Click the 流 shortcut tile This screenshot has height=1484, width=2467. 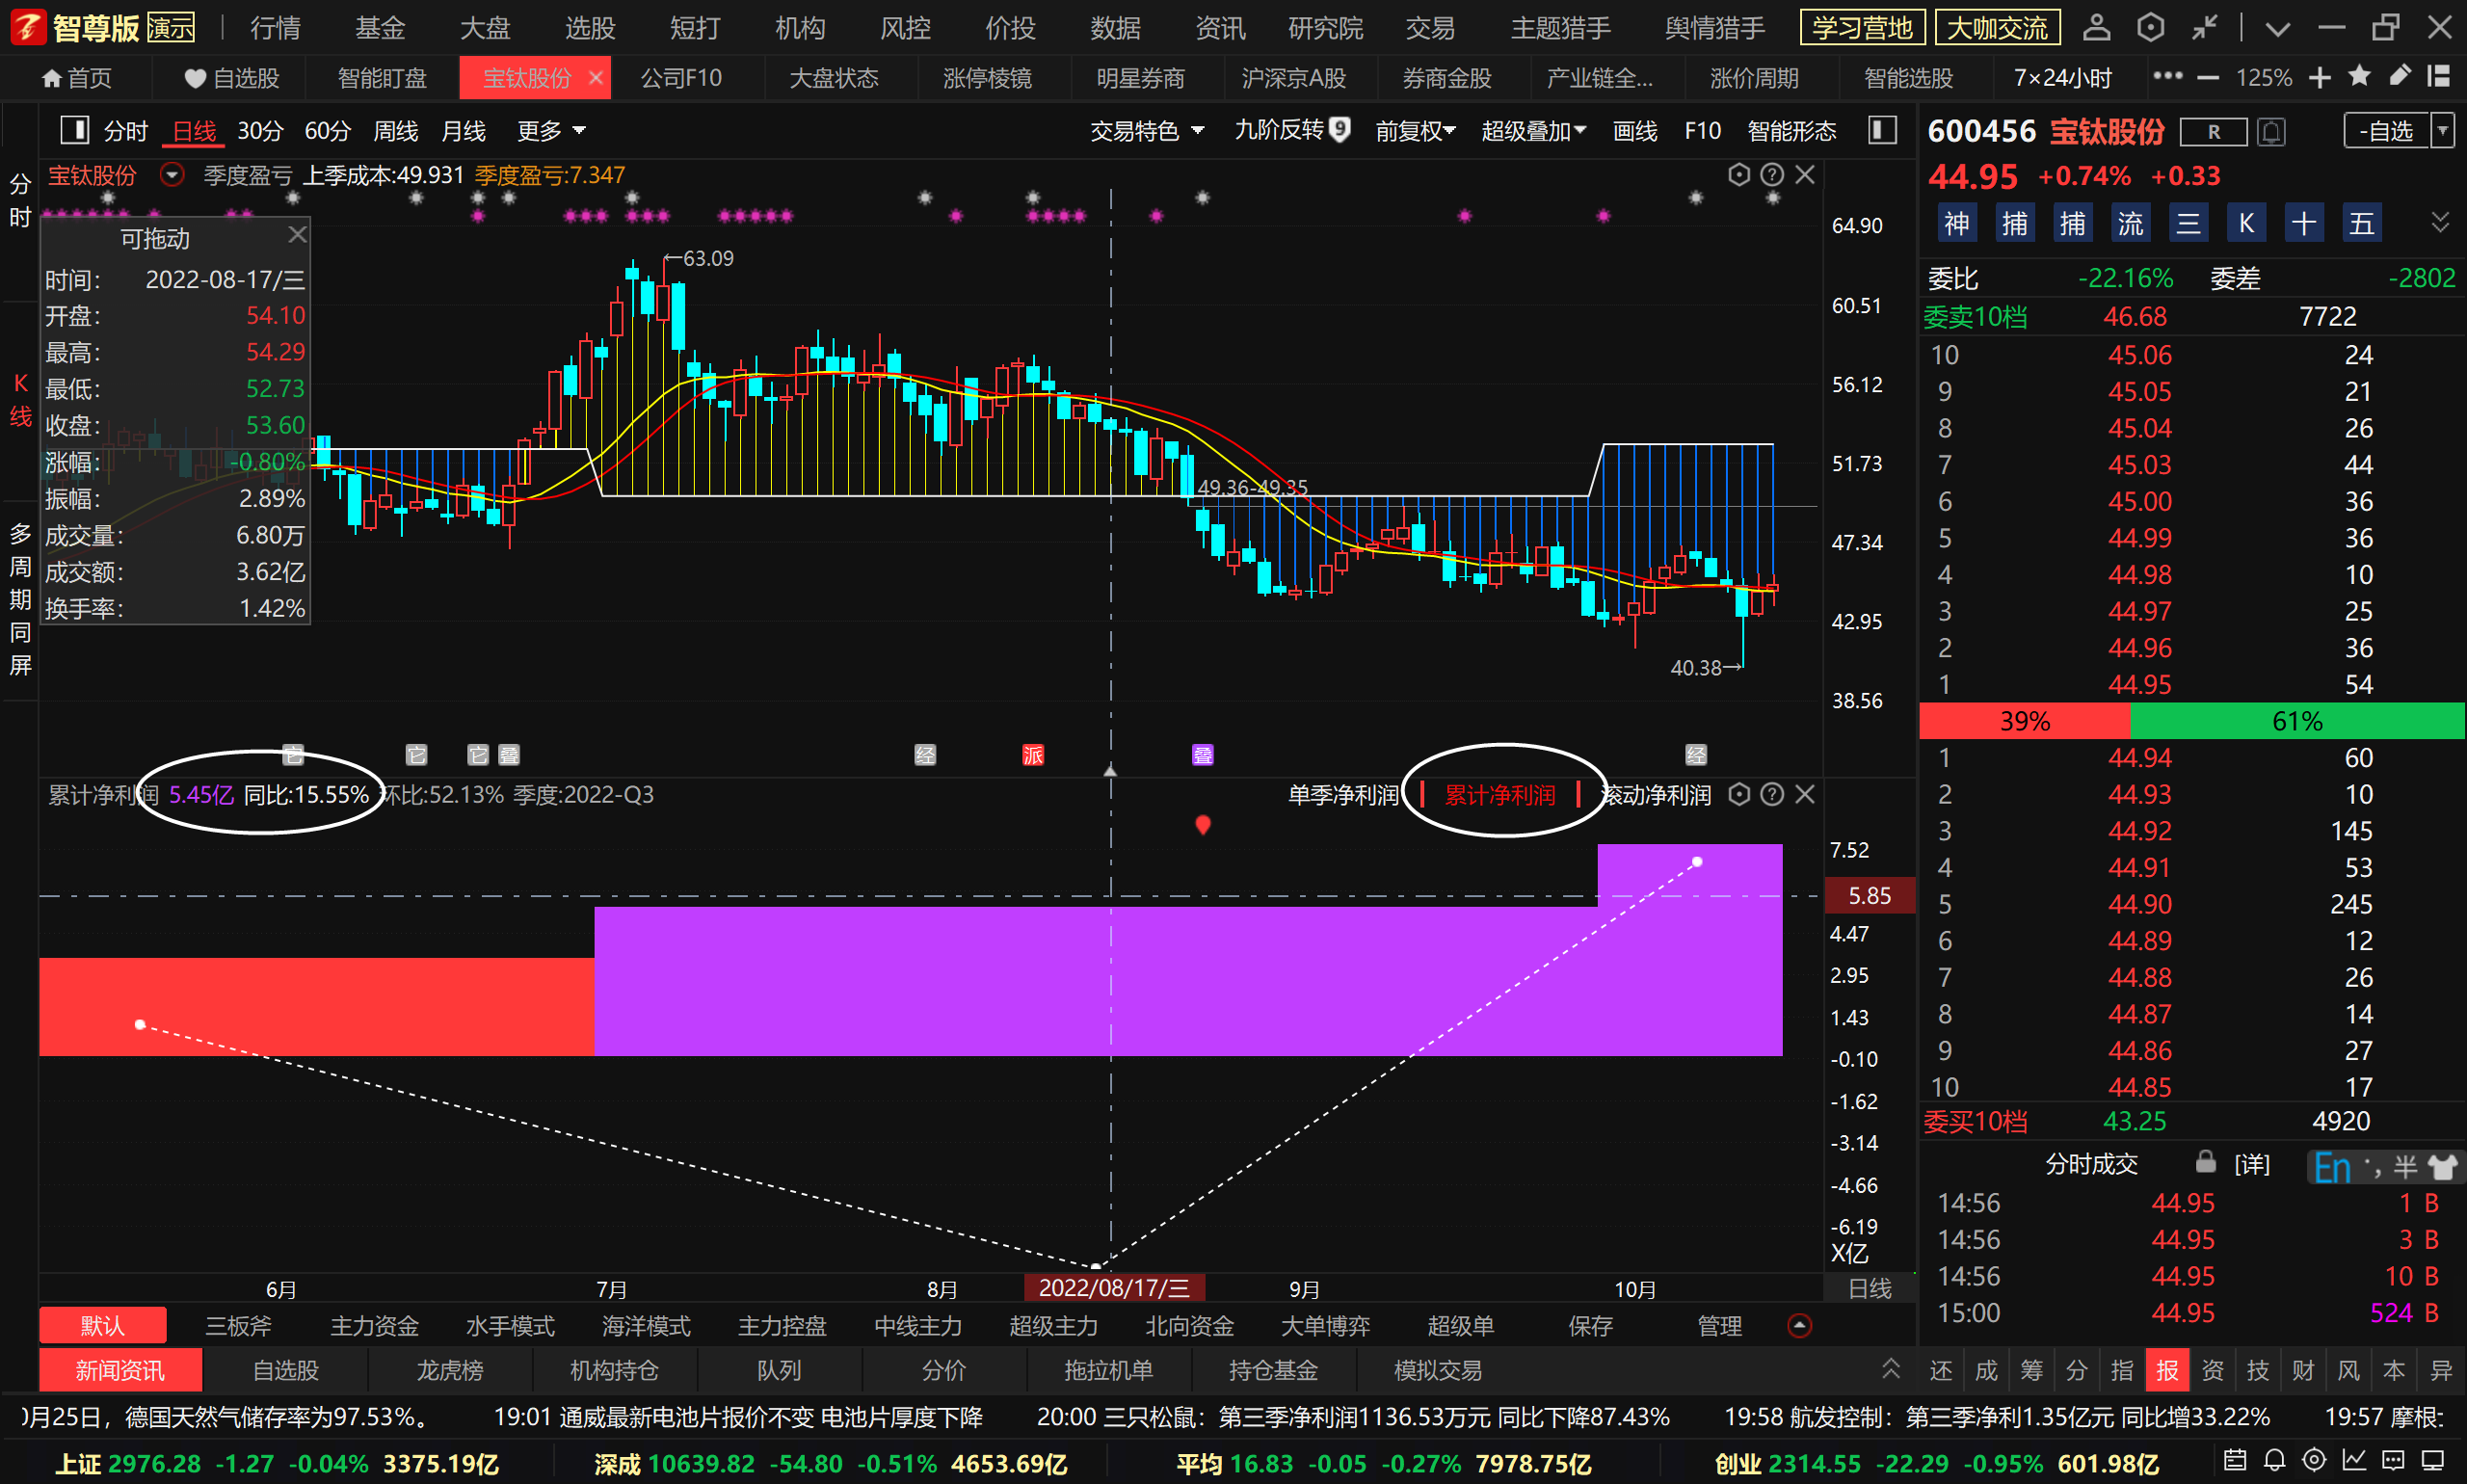[2130, 223]
